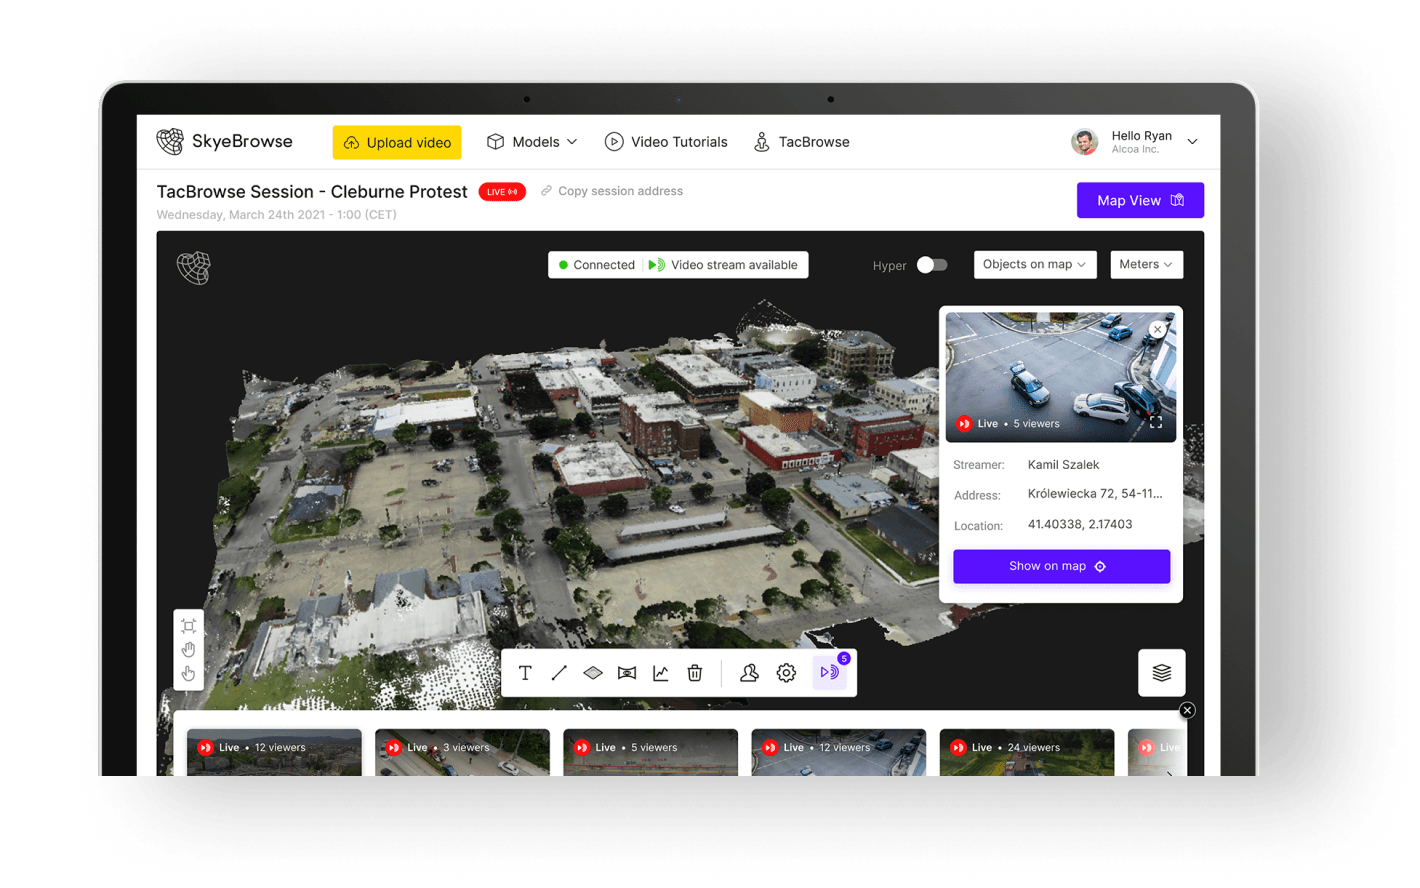Open the TacBrowse menu item
The width and height of the screenshot is (1420, 888).
click(802, 142)
